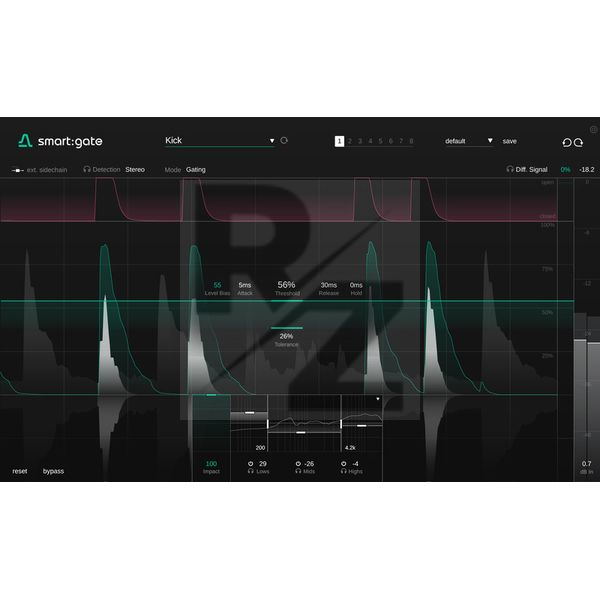Click the 0.7 dB in value
The image size is (600, 600).
pos(587,464)
